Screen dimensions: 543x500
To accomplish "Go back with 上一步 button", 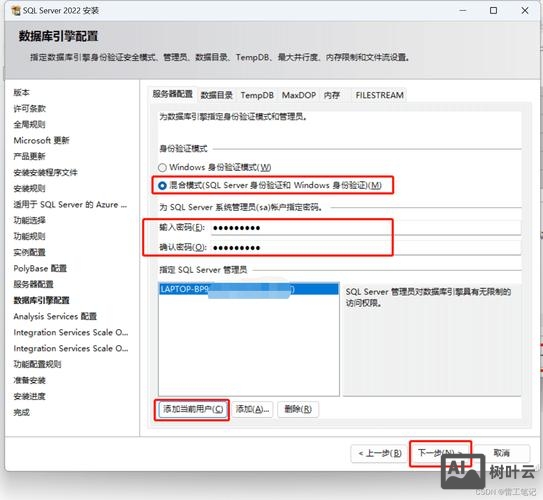I will tap(380, 453).
